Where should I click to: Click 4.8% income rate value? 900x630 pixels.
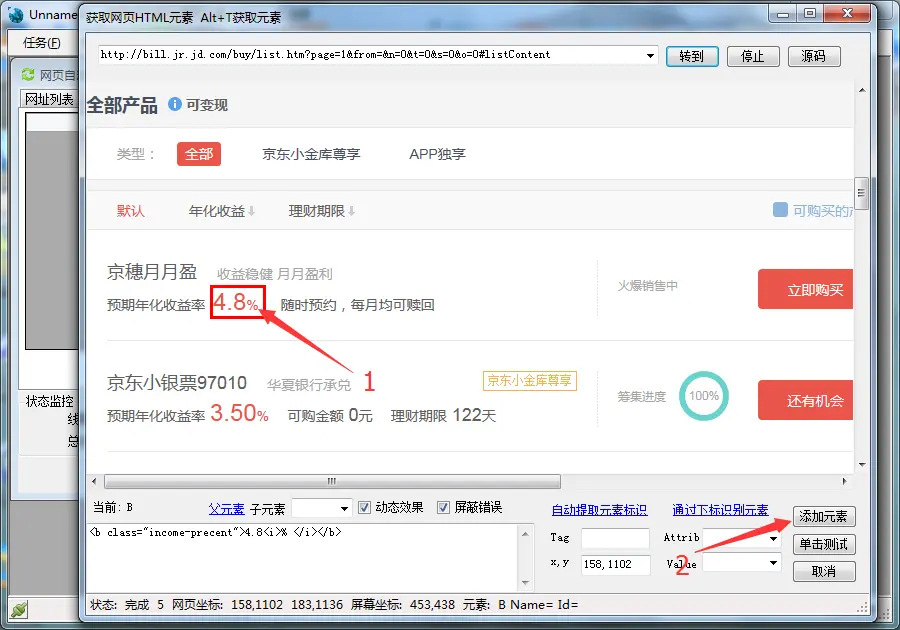pyautogui.click(x=237, y=302)
